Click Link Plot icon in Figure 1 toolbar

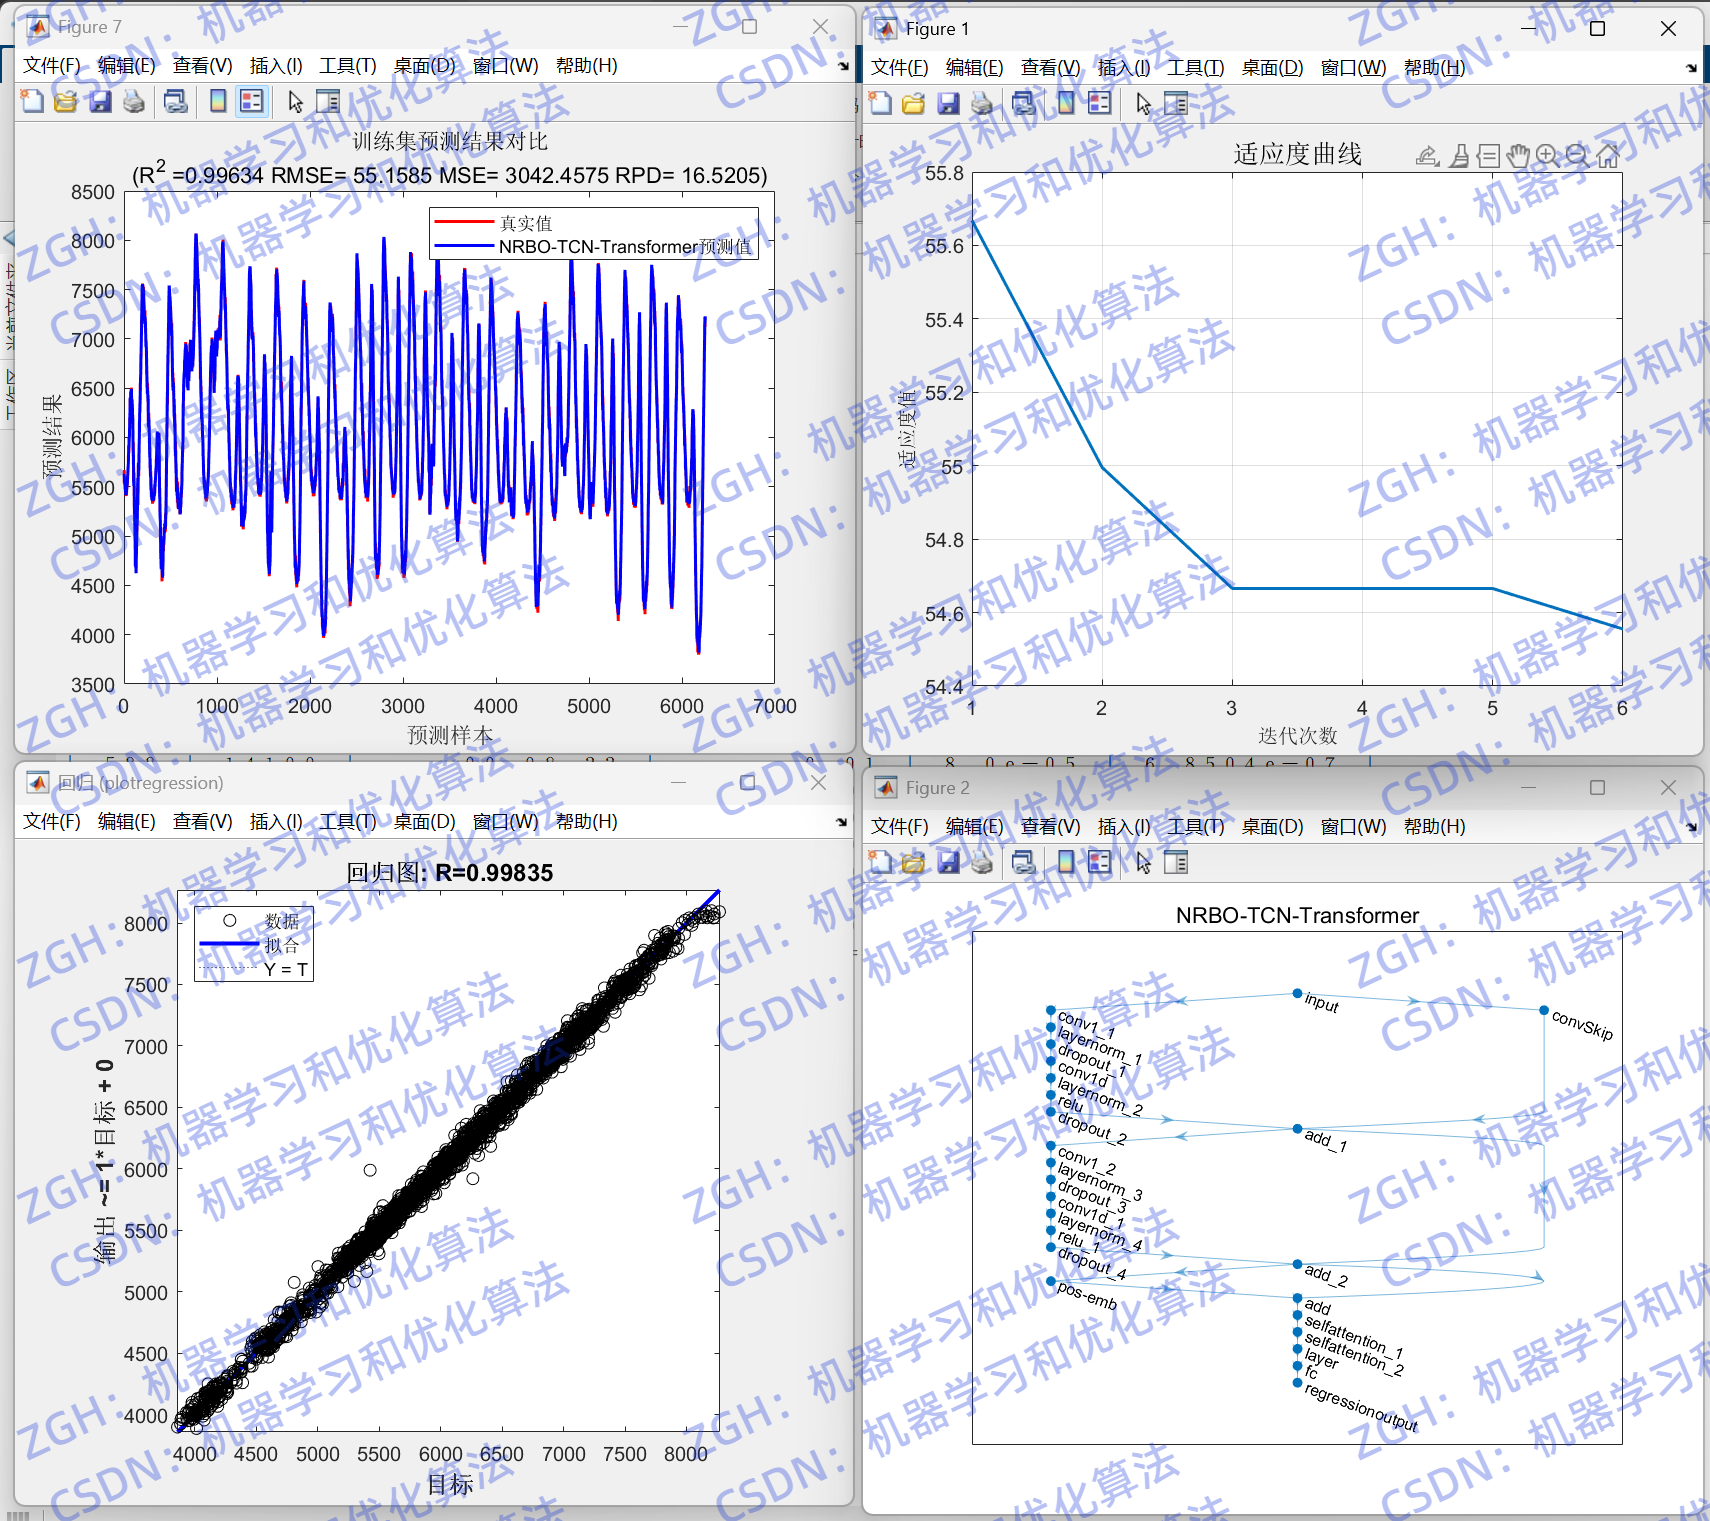coord(1024,103)
